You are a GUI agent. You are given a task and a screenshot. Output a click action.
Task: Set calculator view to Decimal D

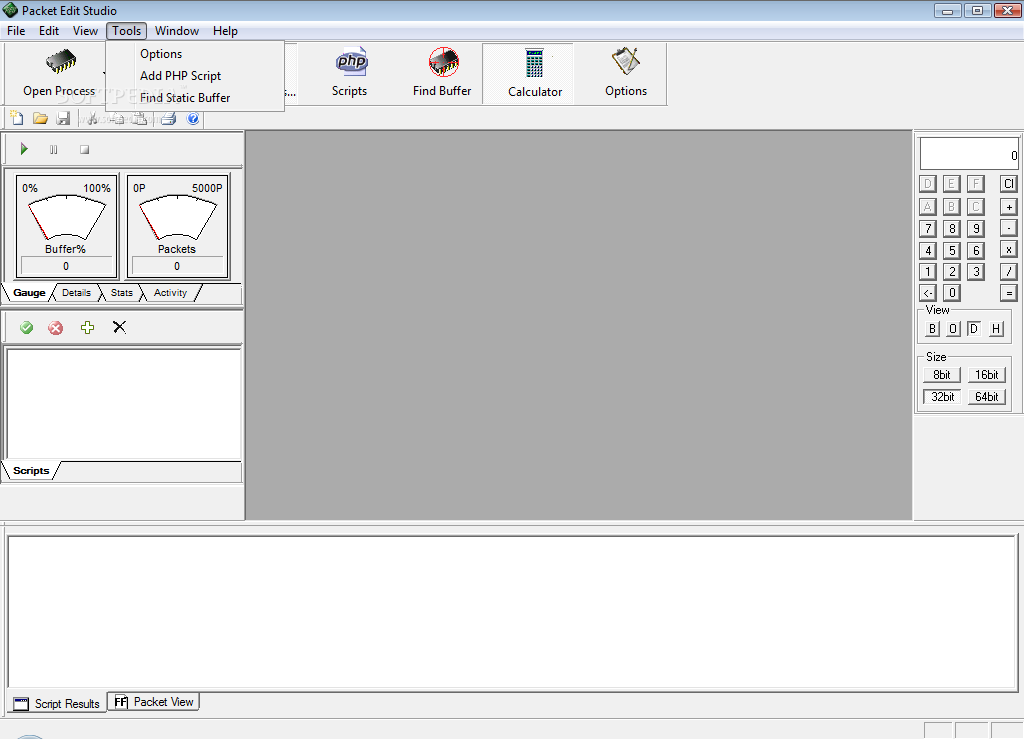point(973,328)
